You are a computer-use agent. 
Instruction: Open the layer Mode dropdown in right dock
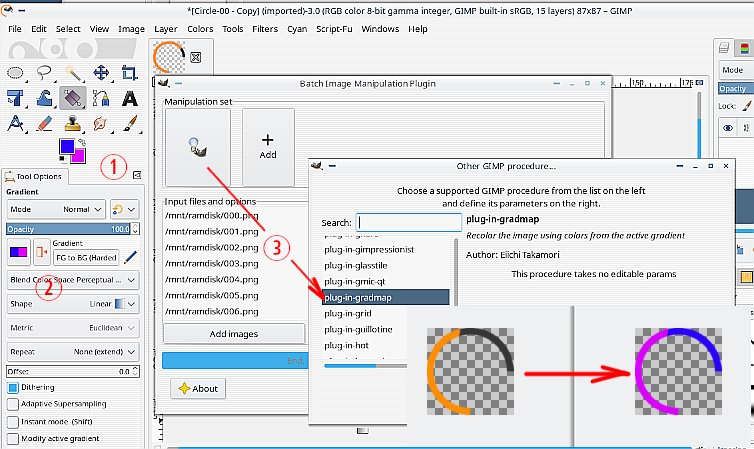point(736,70)
